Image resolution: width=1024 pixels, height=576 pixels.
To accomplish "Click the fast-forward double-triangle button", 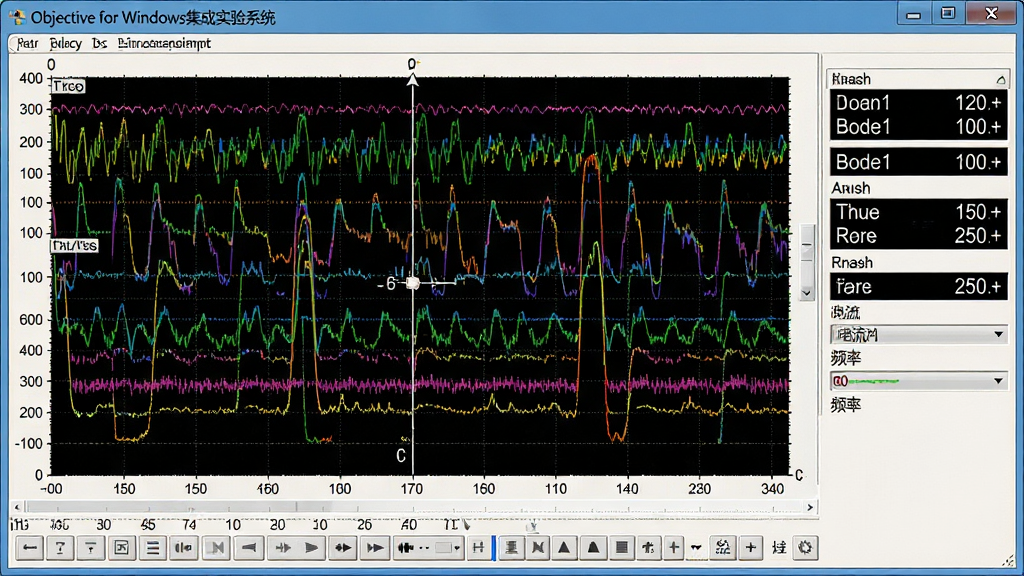I will tap(375, 547).
